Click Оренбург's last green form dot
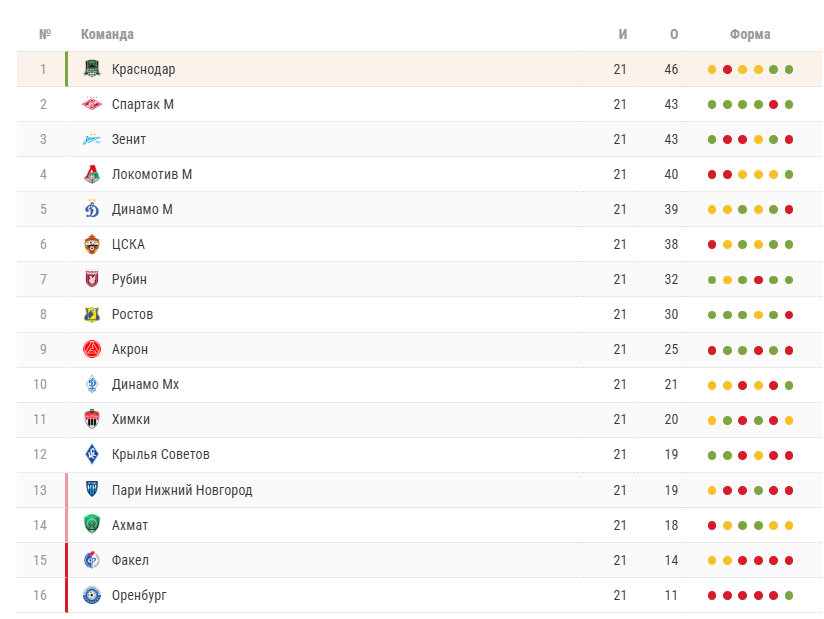 click(x=789, y=595)
